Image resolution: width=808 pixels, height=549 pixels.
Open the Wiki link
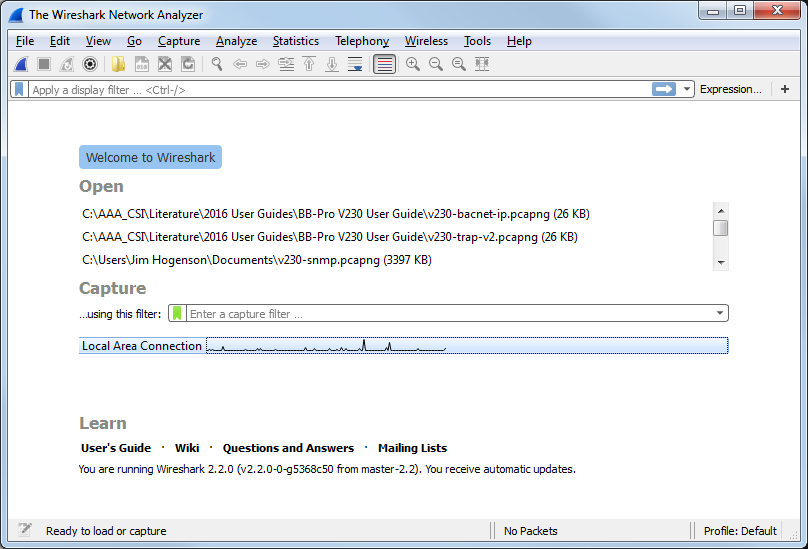coord(187,448)
